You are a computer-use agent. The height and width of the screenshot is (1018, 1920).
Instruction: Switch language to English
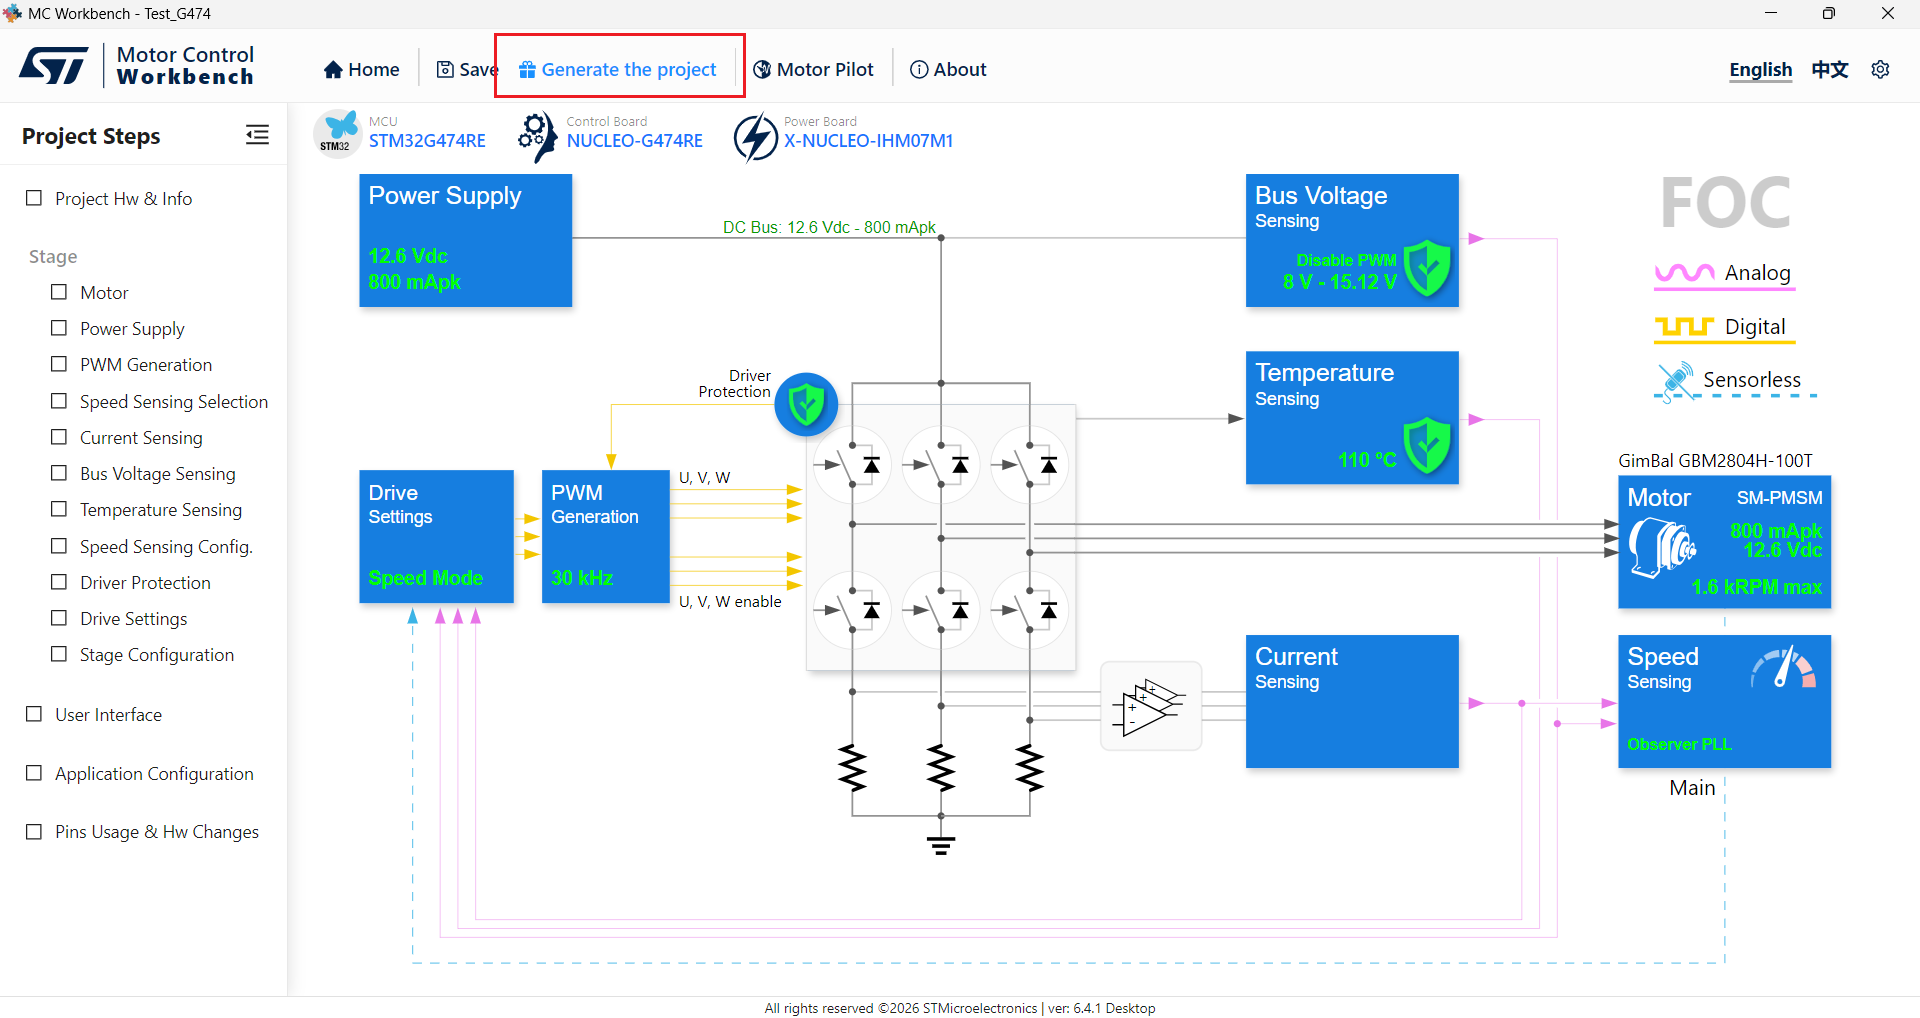1761,70
